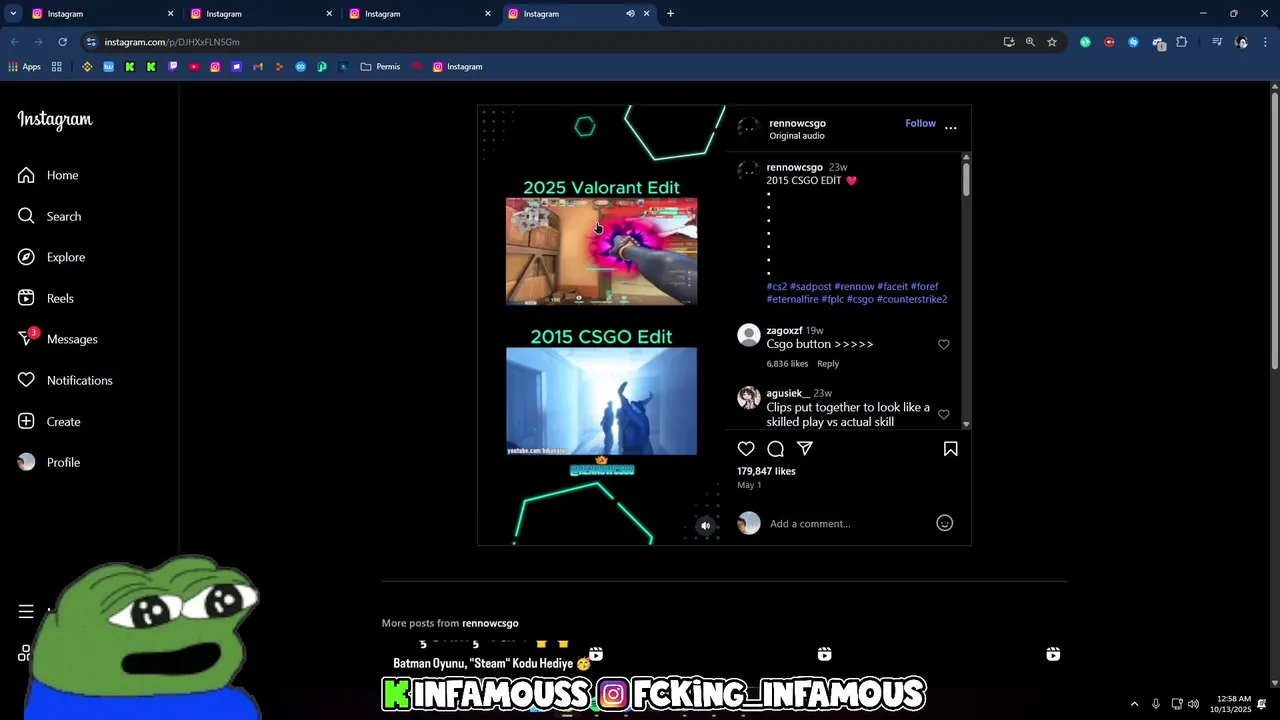The image size is (1280, 720).
Task: Click the comments panel scrollbar
Action: (x=966, y=178)
